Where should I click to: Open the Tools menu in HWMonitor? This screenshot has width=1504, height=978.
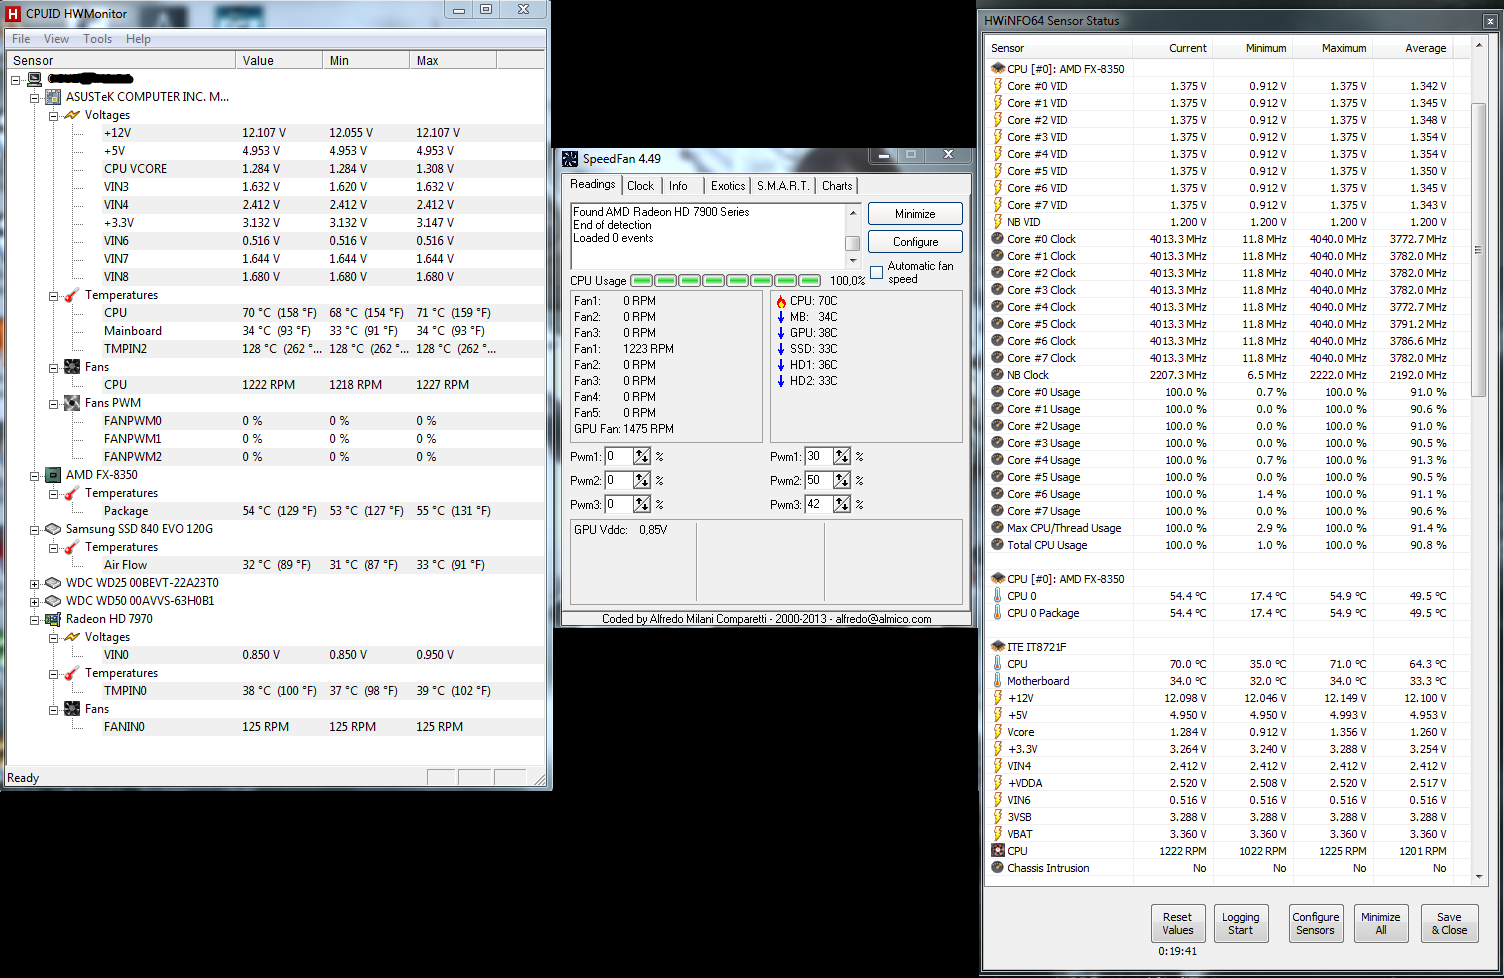pyautogui.click(x=97, y=39)
